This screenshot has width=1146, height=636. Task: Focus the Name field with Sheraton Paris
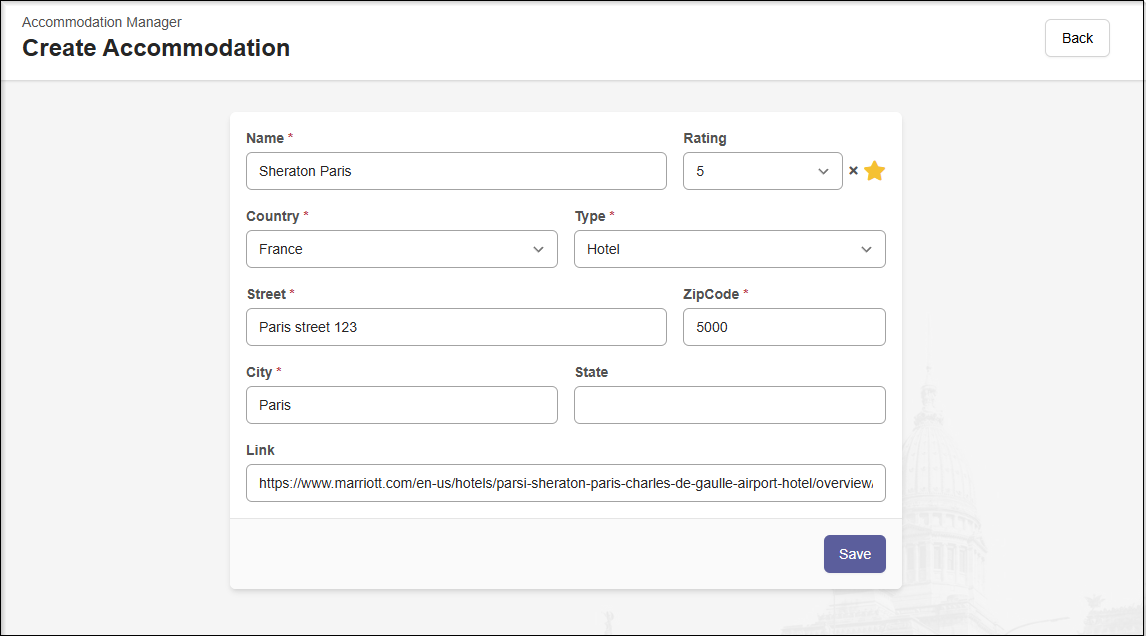456,171
